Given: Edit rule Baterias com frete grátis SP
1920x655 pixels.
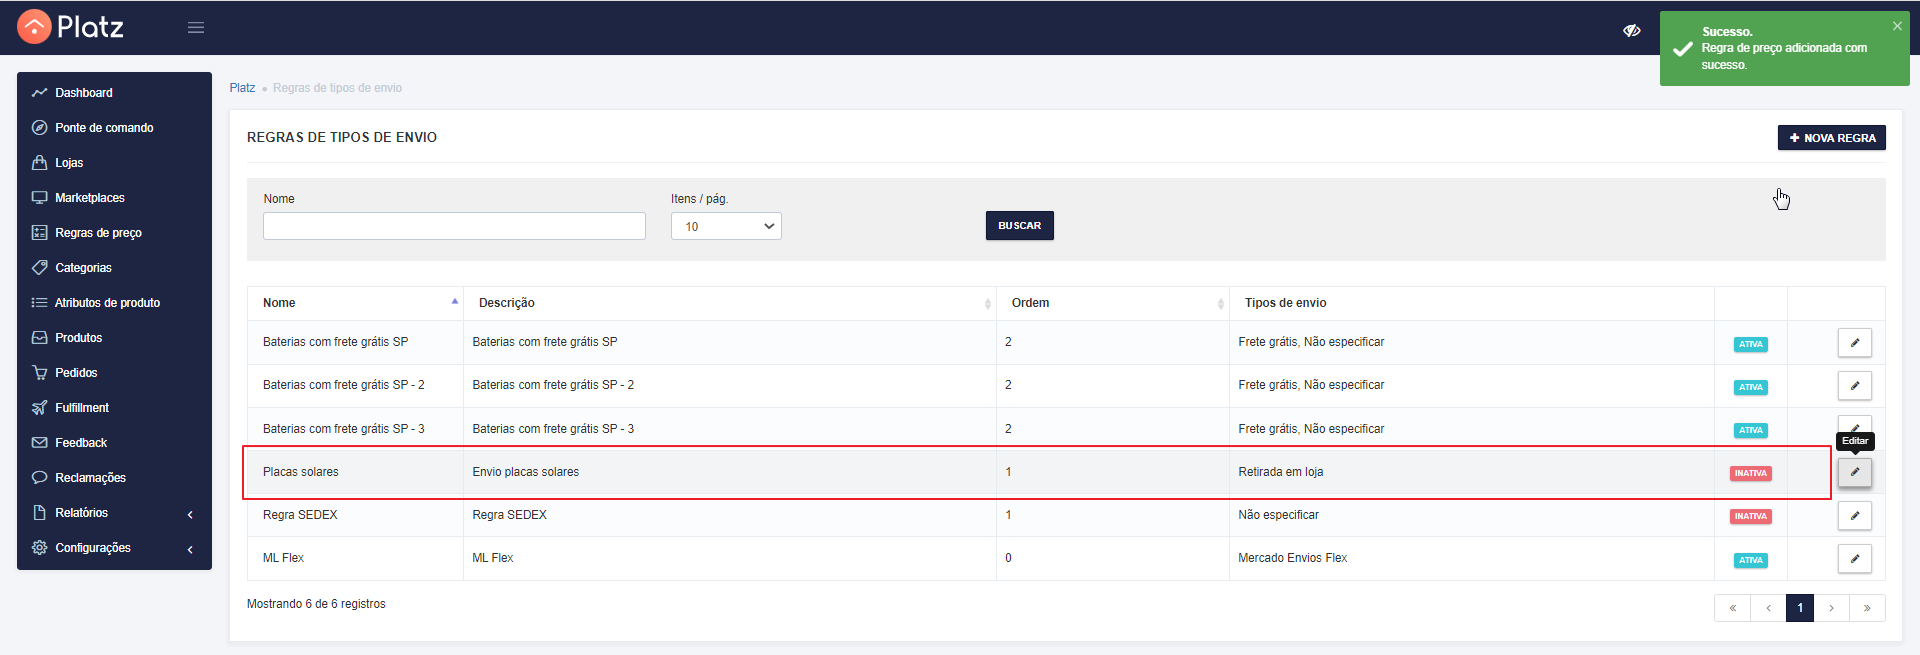Looking at the screenshot, I should tap(1854, 342).
